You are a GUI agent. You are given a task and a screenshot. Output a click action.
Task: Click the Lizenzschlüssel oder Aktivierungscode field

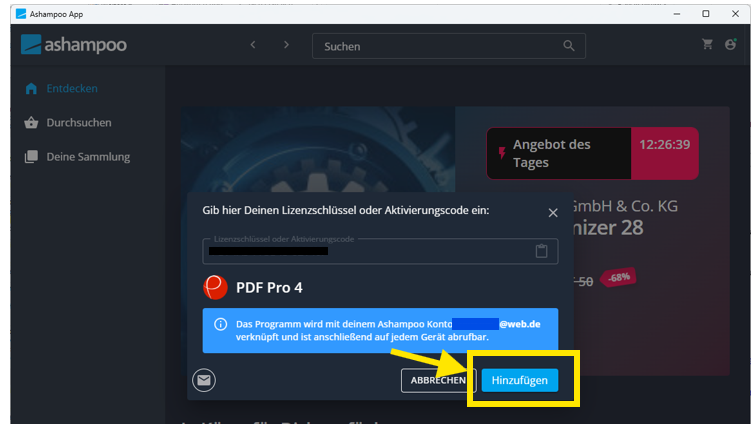[380, 251]
